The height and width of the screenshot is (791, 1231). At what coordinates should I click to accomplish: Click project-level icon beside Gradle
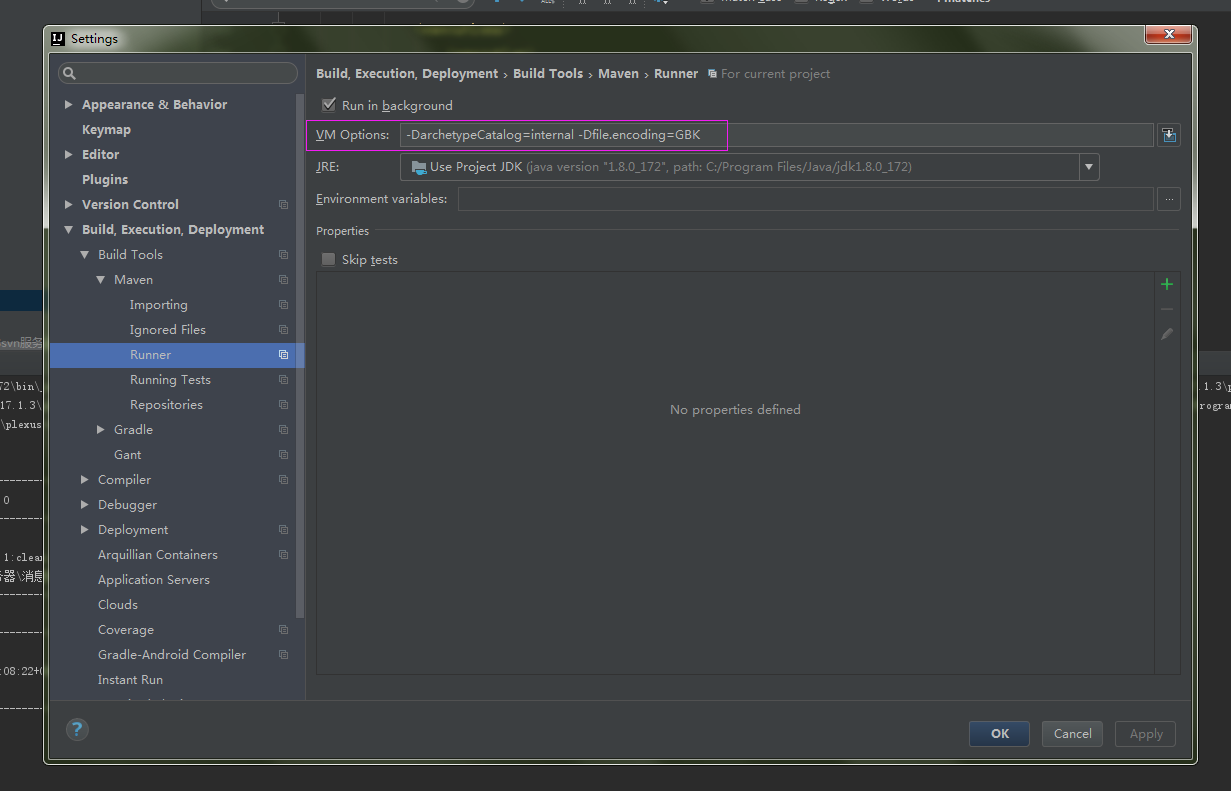pyautogui.click(x=283, y=430)
